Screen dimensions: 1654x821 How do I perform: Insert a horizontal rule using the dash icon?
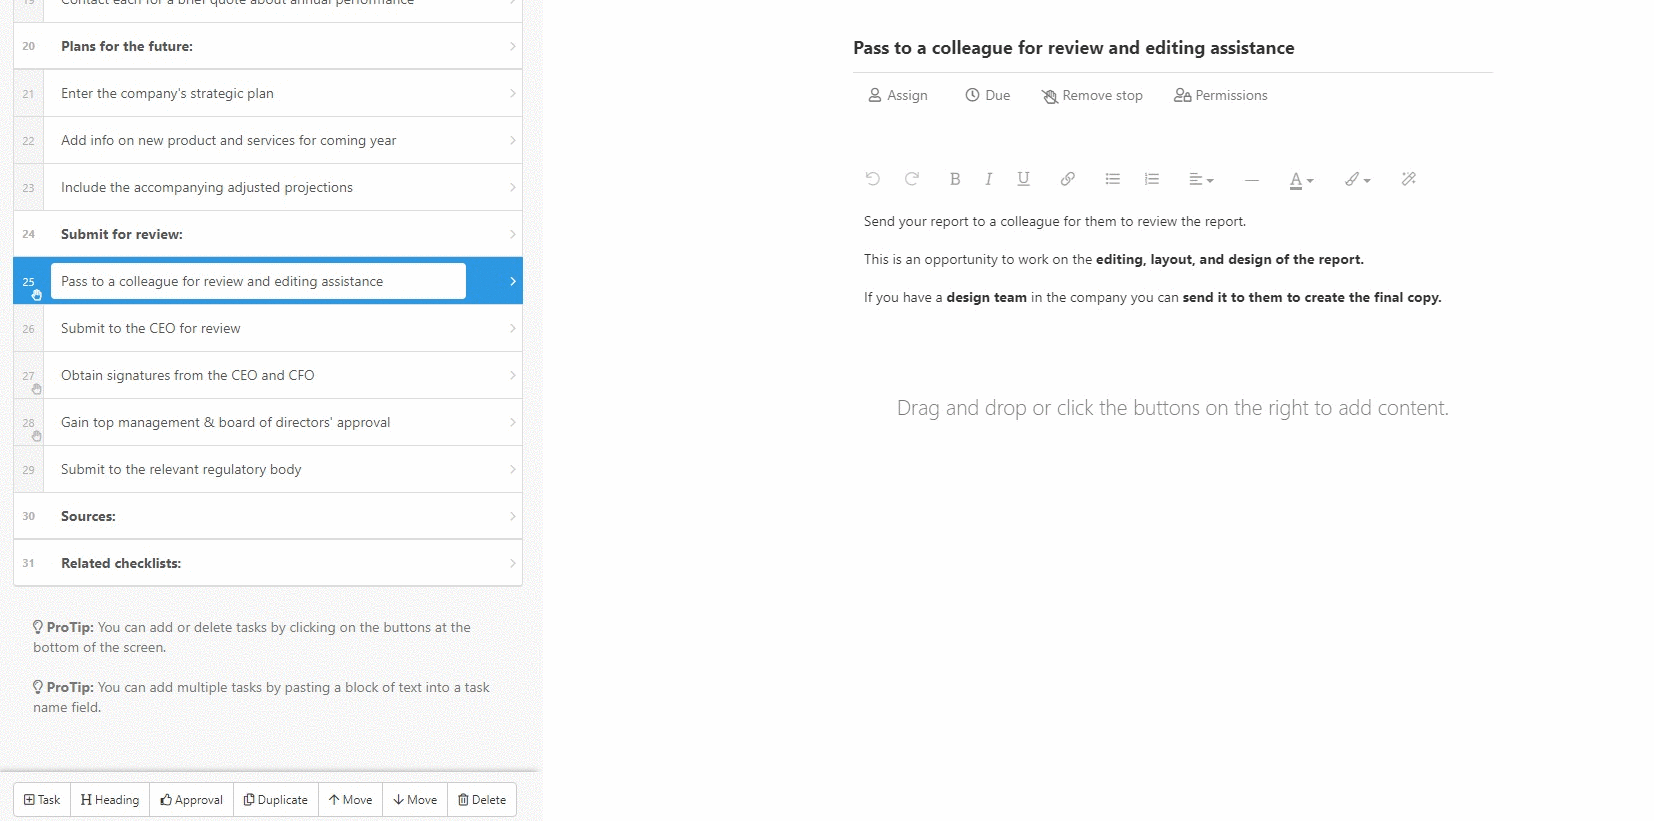[x=1251, y=180]
